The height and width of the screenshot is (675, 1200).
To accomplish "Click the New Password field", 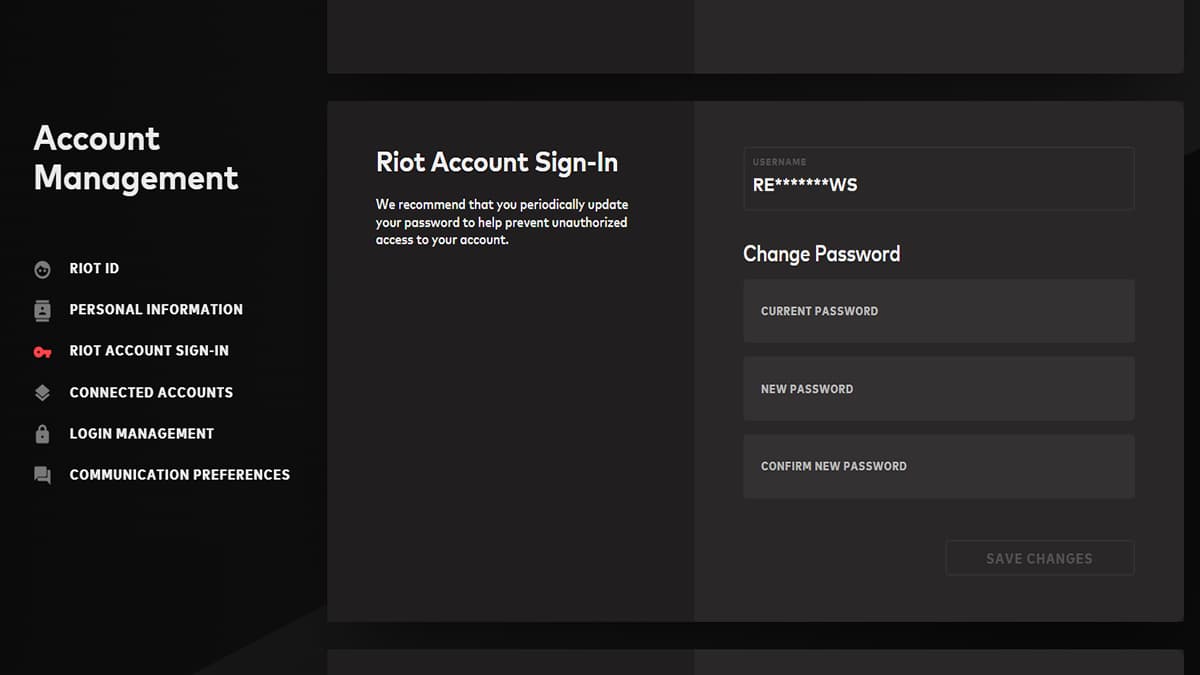I will pyautogui.click(x=938, y=388).
